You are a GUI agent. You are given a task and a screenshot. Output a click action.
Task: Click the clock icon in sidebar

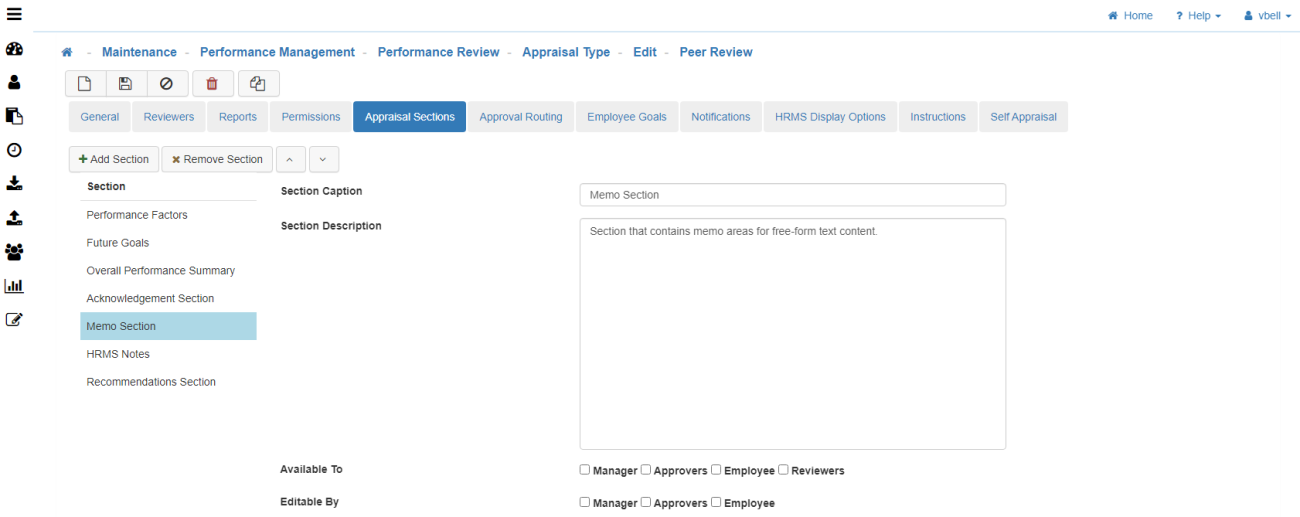(x=14, y=150)
